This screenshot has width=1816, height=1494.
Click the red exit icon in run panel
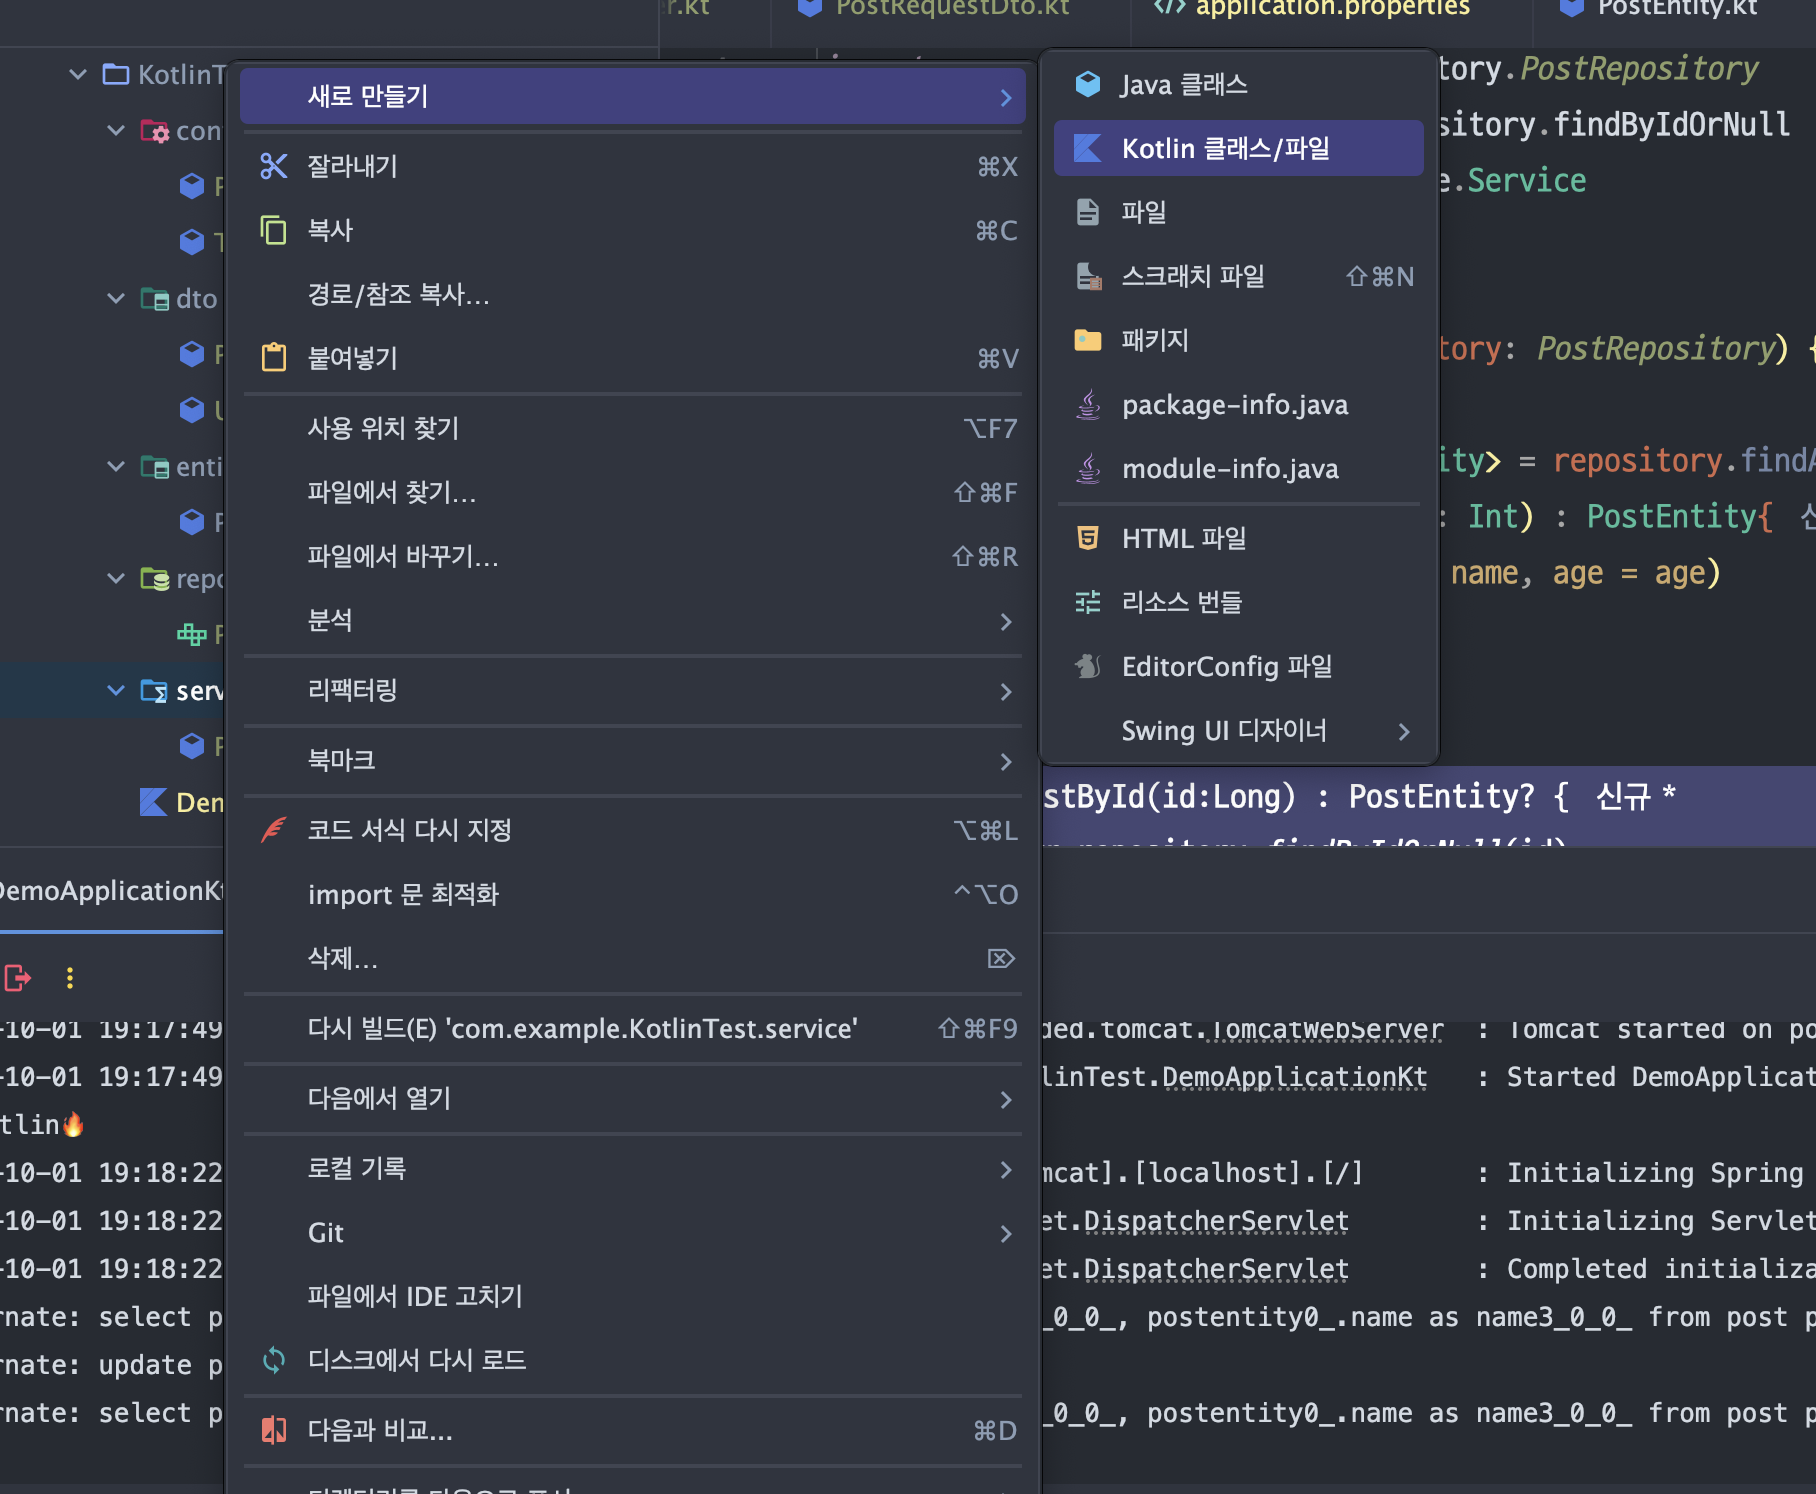(18, 977)
